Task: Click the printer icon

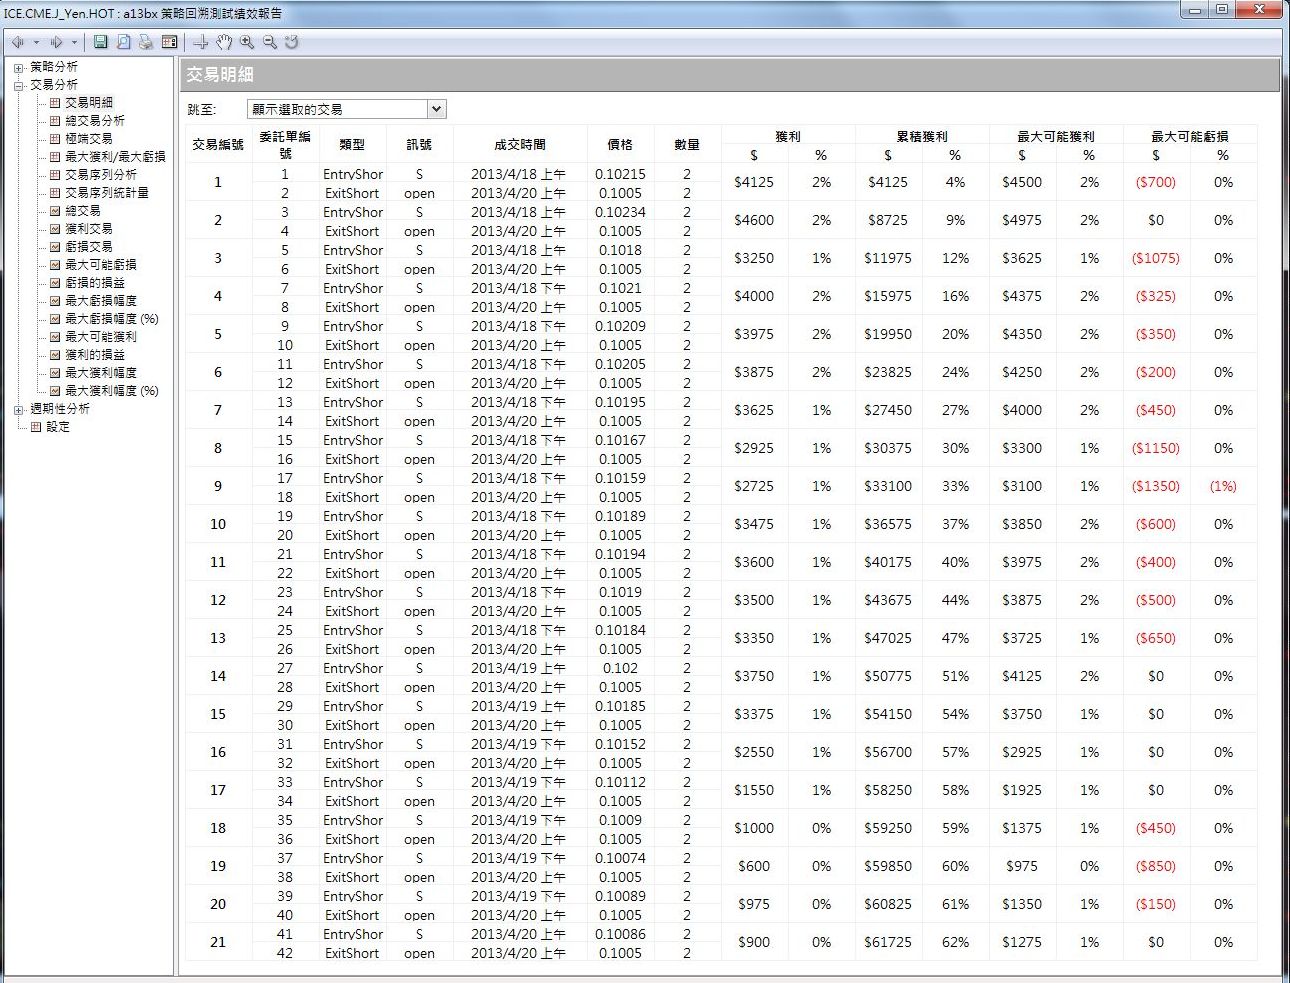Action: (x=146, y=42)
